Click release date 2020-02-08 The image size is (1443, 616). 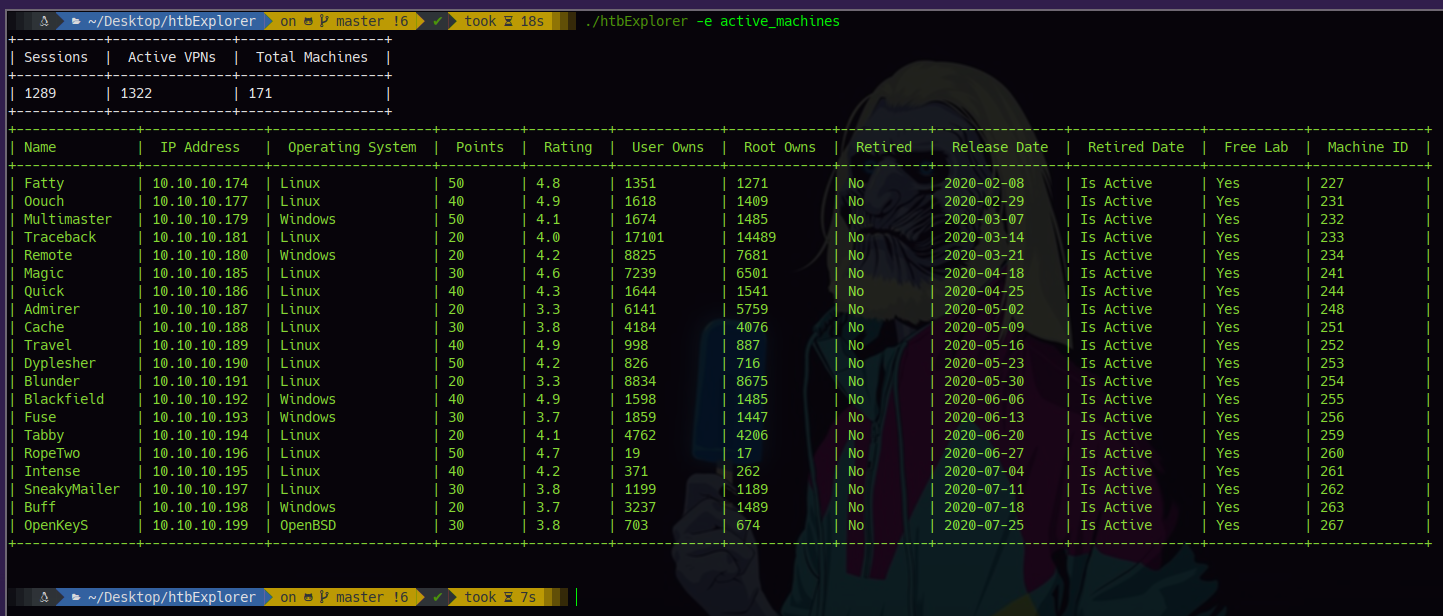[x=984, y=183]
